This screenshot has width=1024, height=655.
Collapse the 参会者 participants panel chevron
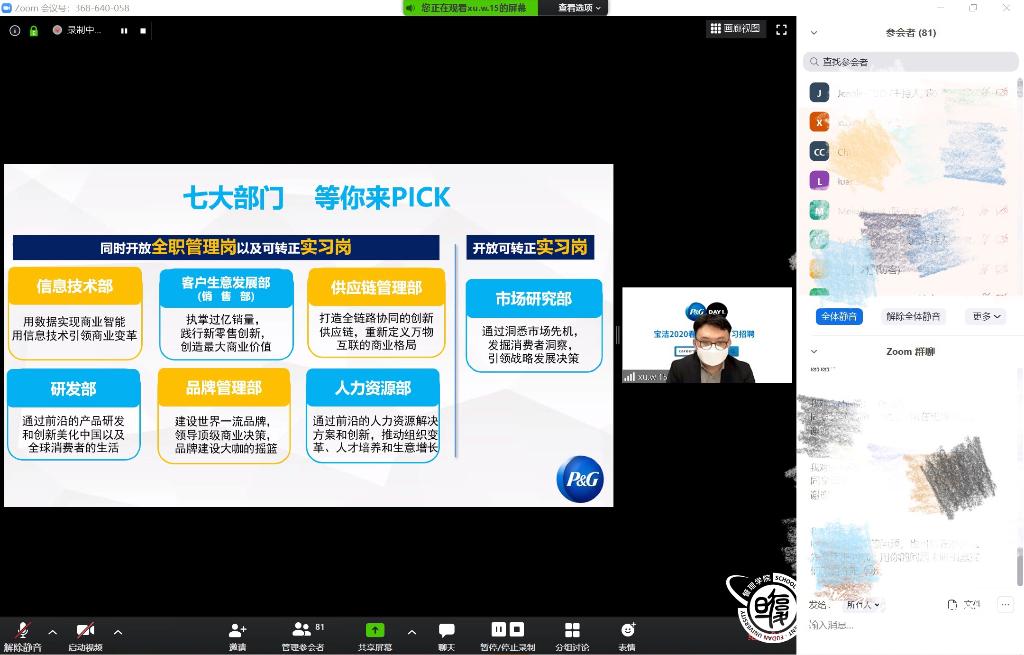814,33
